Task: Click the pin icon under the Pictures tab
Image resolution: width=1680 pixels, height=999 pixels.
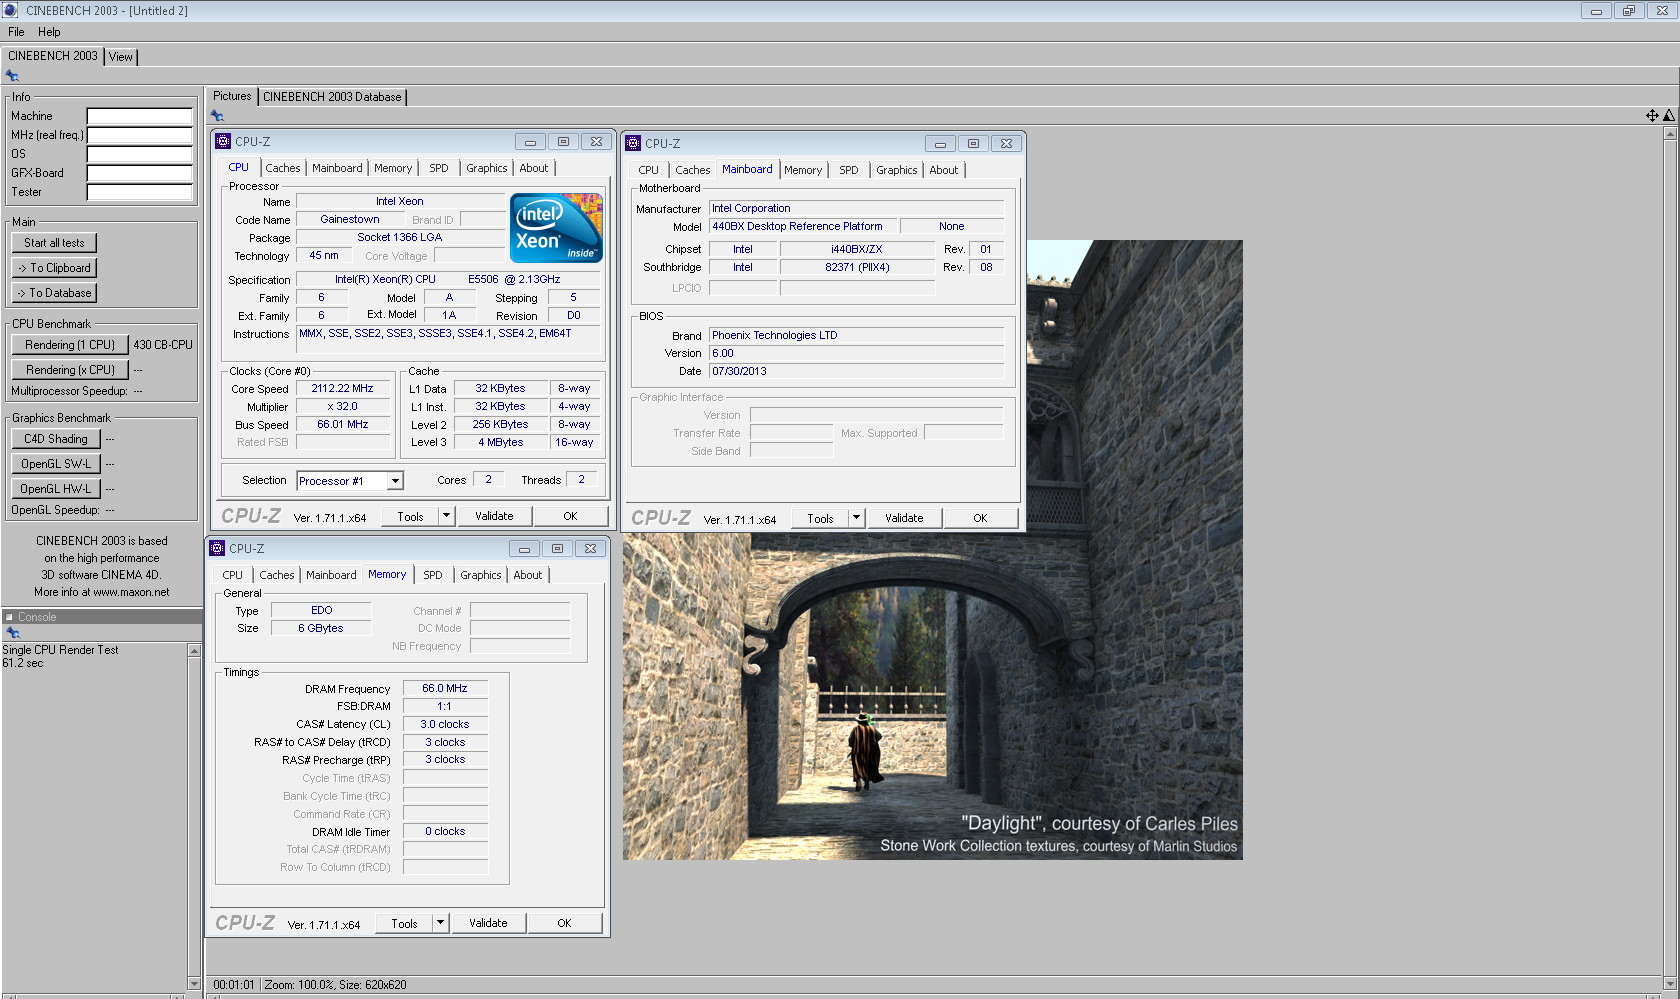Action: 217,116
